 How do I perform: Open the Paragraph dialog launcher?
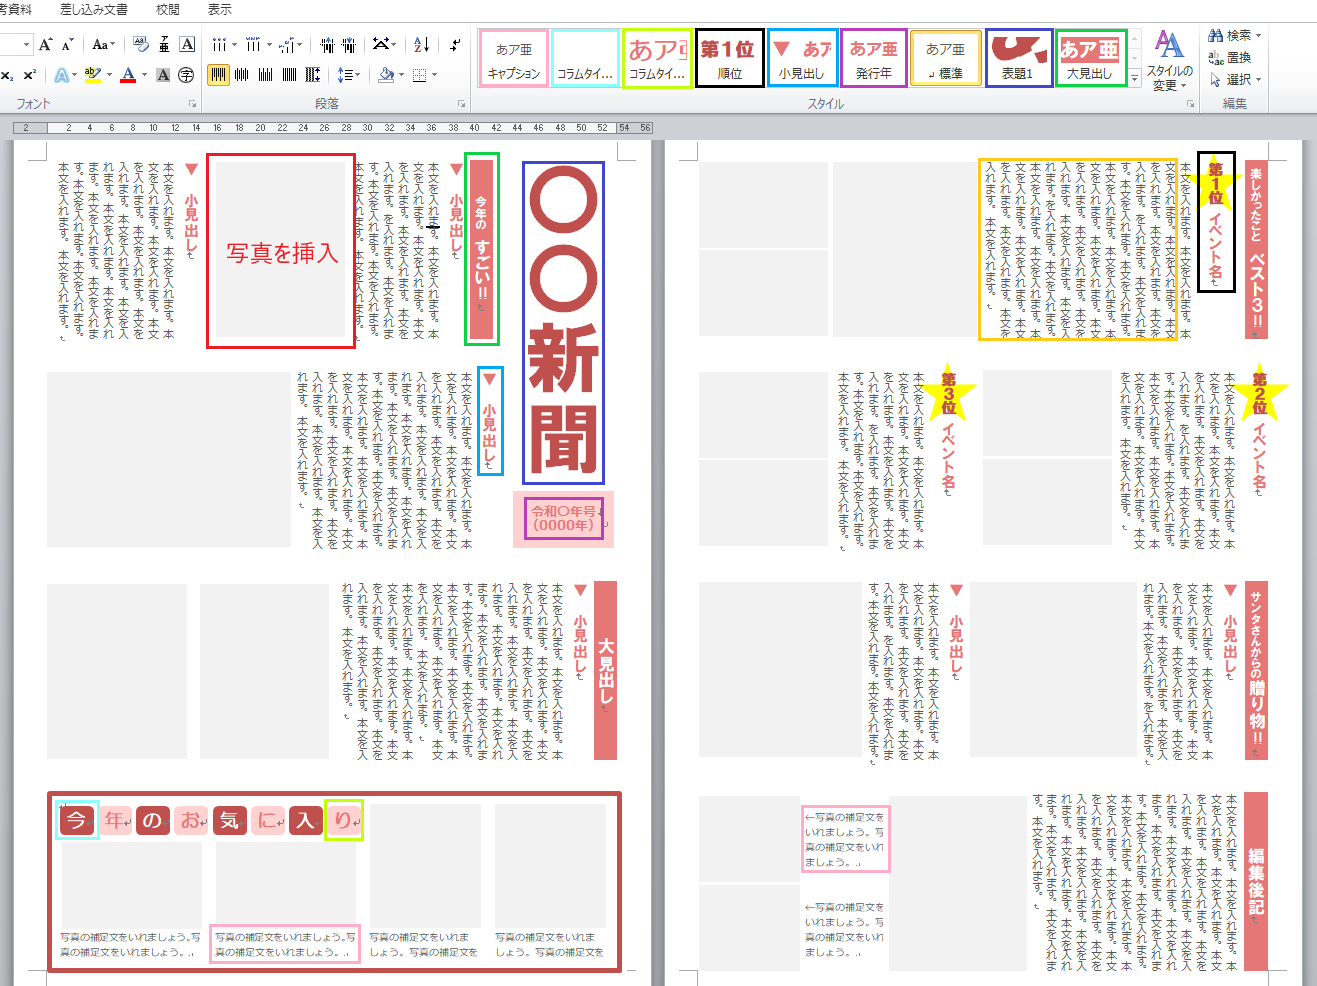(462, 104)
